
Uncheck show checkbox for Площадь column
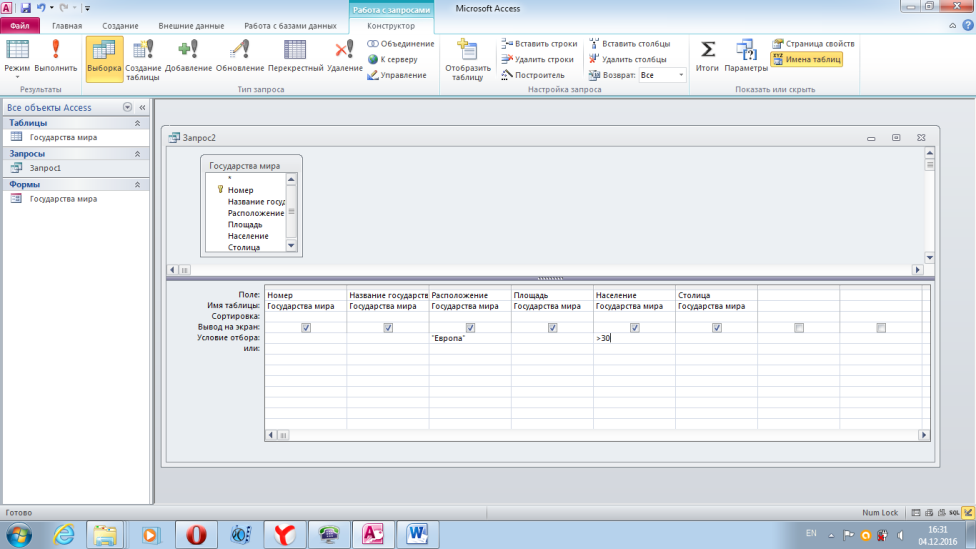pos(552,327)
